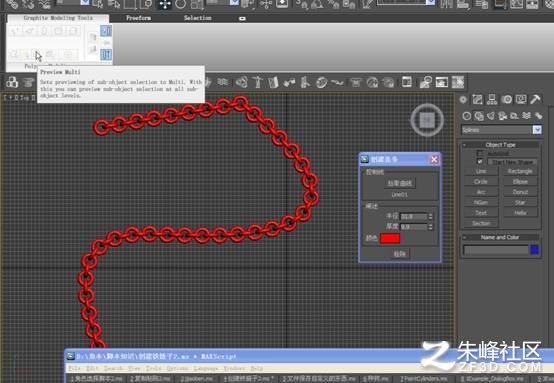Click the Helix shape button

(x=520, y=213)
